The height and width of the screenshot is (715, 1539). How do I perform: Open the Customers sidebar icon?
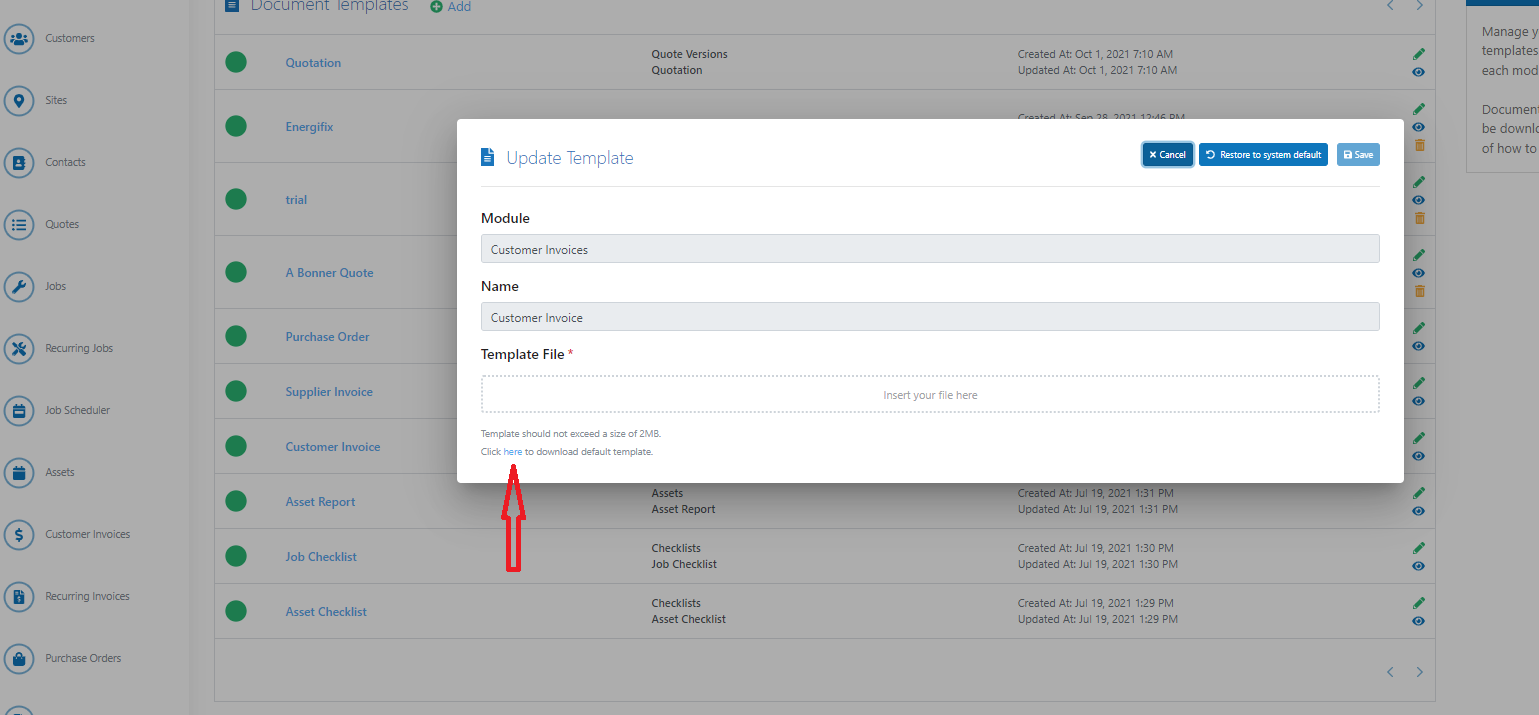[x=18, y=39]
